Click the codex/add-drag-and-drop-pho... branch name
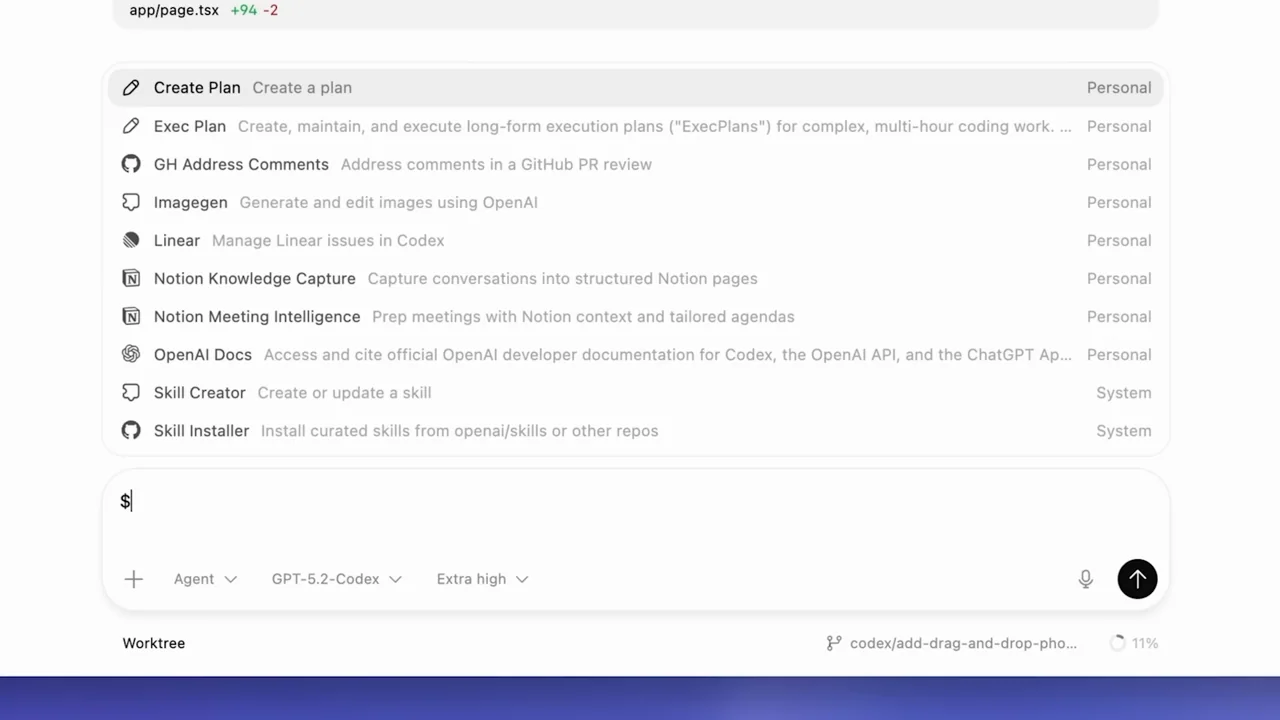1280x720 pixels. click(963, 643)
